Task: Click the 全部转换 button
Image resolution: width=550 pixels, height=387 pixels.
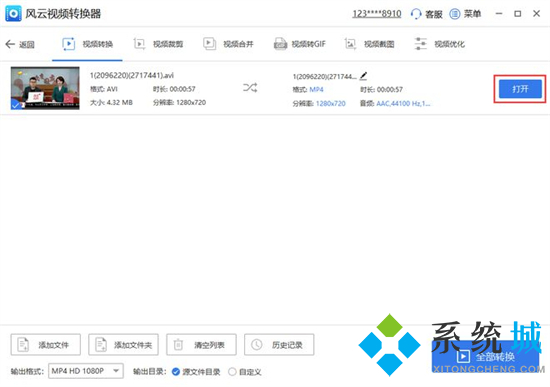Action: [x=485, y=356]
